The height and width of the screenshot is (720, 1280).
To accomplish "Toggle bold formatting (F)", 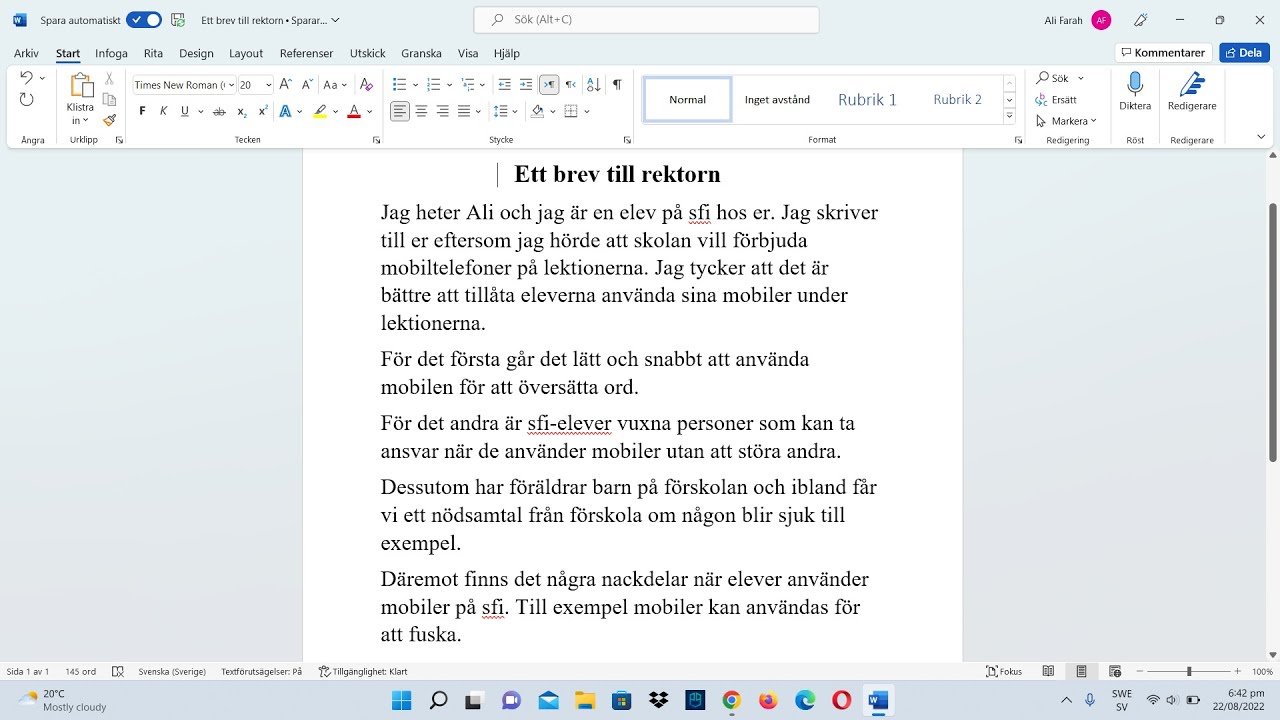I will 142,111.
